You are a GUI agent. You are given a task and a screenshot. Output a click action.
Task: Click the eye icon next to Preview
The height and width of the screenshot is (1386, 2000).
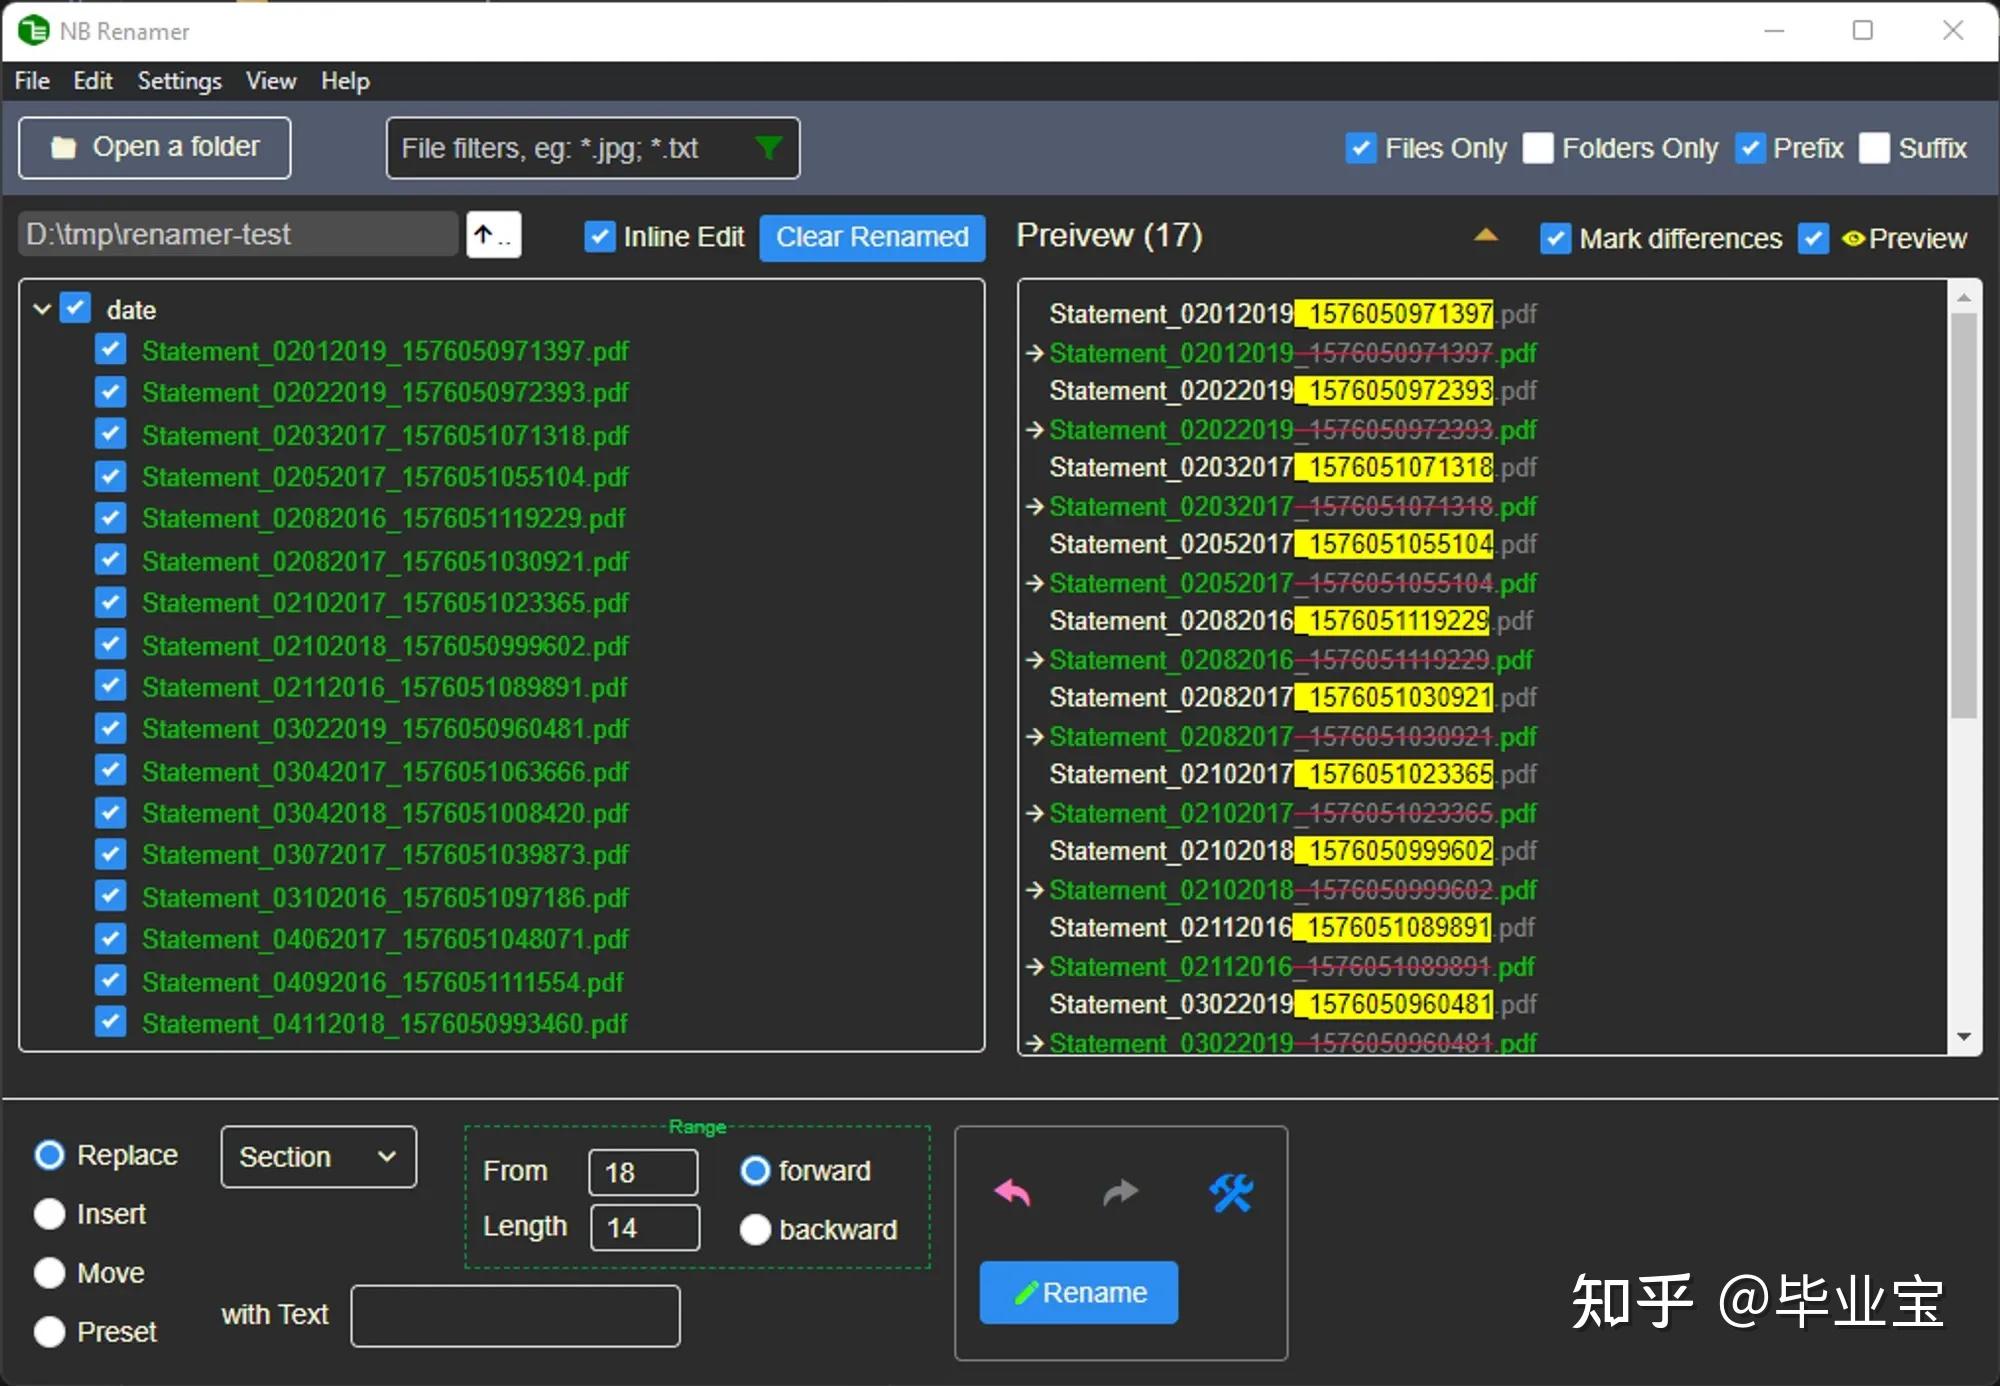pos(1853,238)
